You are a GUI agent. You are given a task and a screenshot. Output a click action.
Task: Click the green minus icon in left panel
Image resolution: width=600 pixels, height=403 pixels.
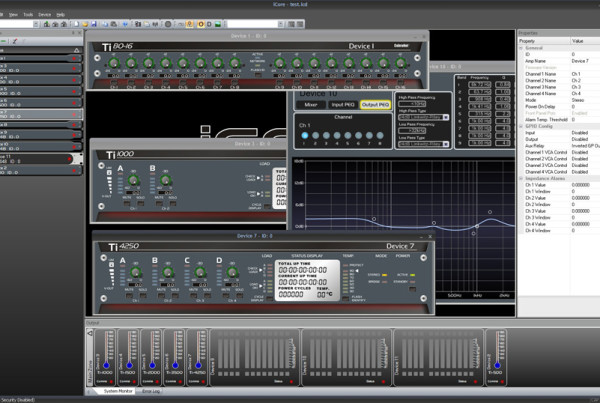pyautogui.click(x=3, y=41)
